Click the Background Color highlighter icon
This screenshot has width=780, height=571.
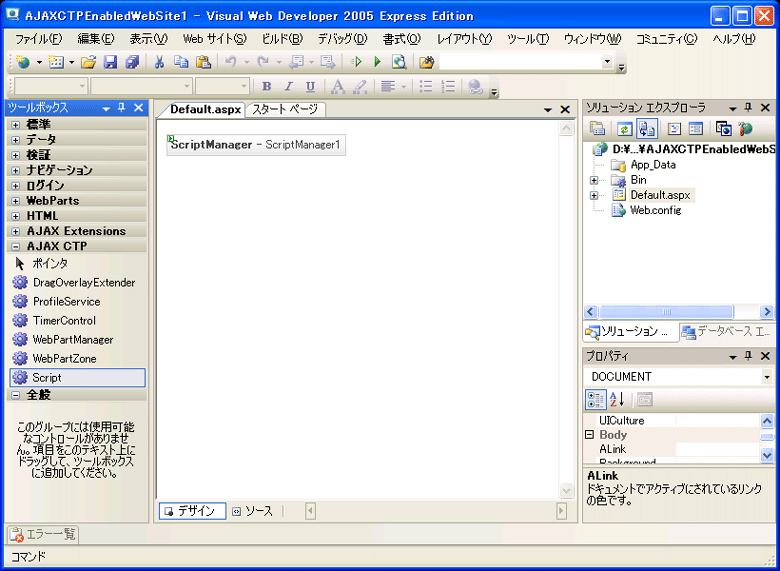(360, 87)
